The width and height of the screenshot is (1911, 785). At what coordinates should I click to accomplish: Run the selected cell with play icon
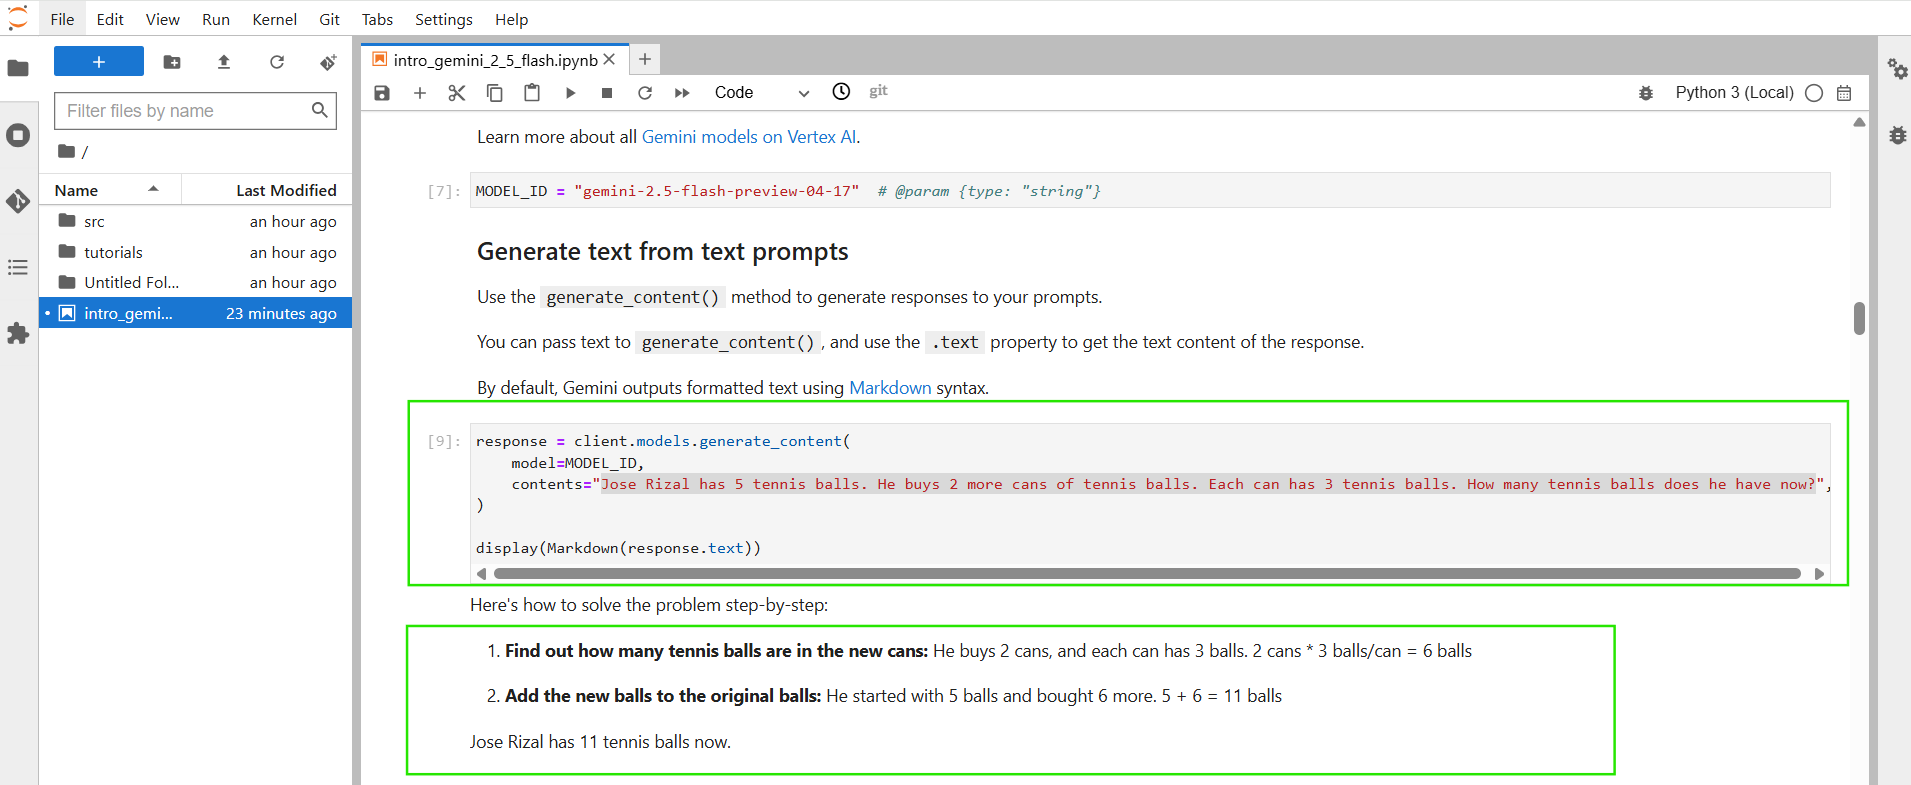pos(570,93)
